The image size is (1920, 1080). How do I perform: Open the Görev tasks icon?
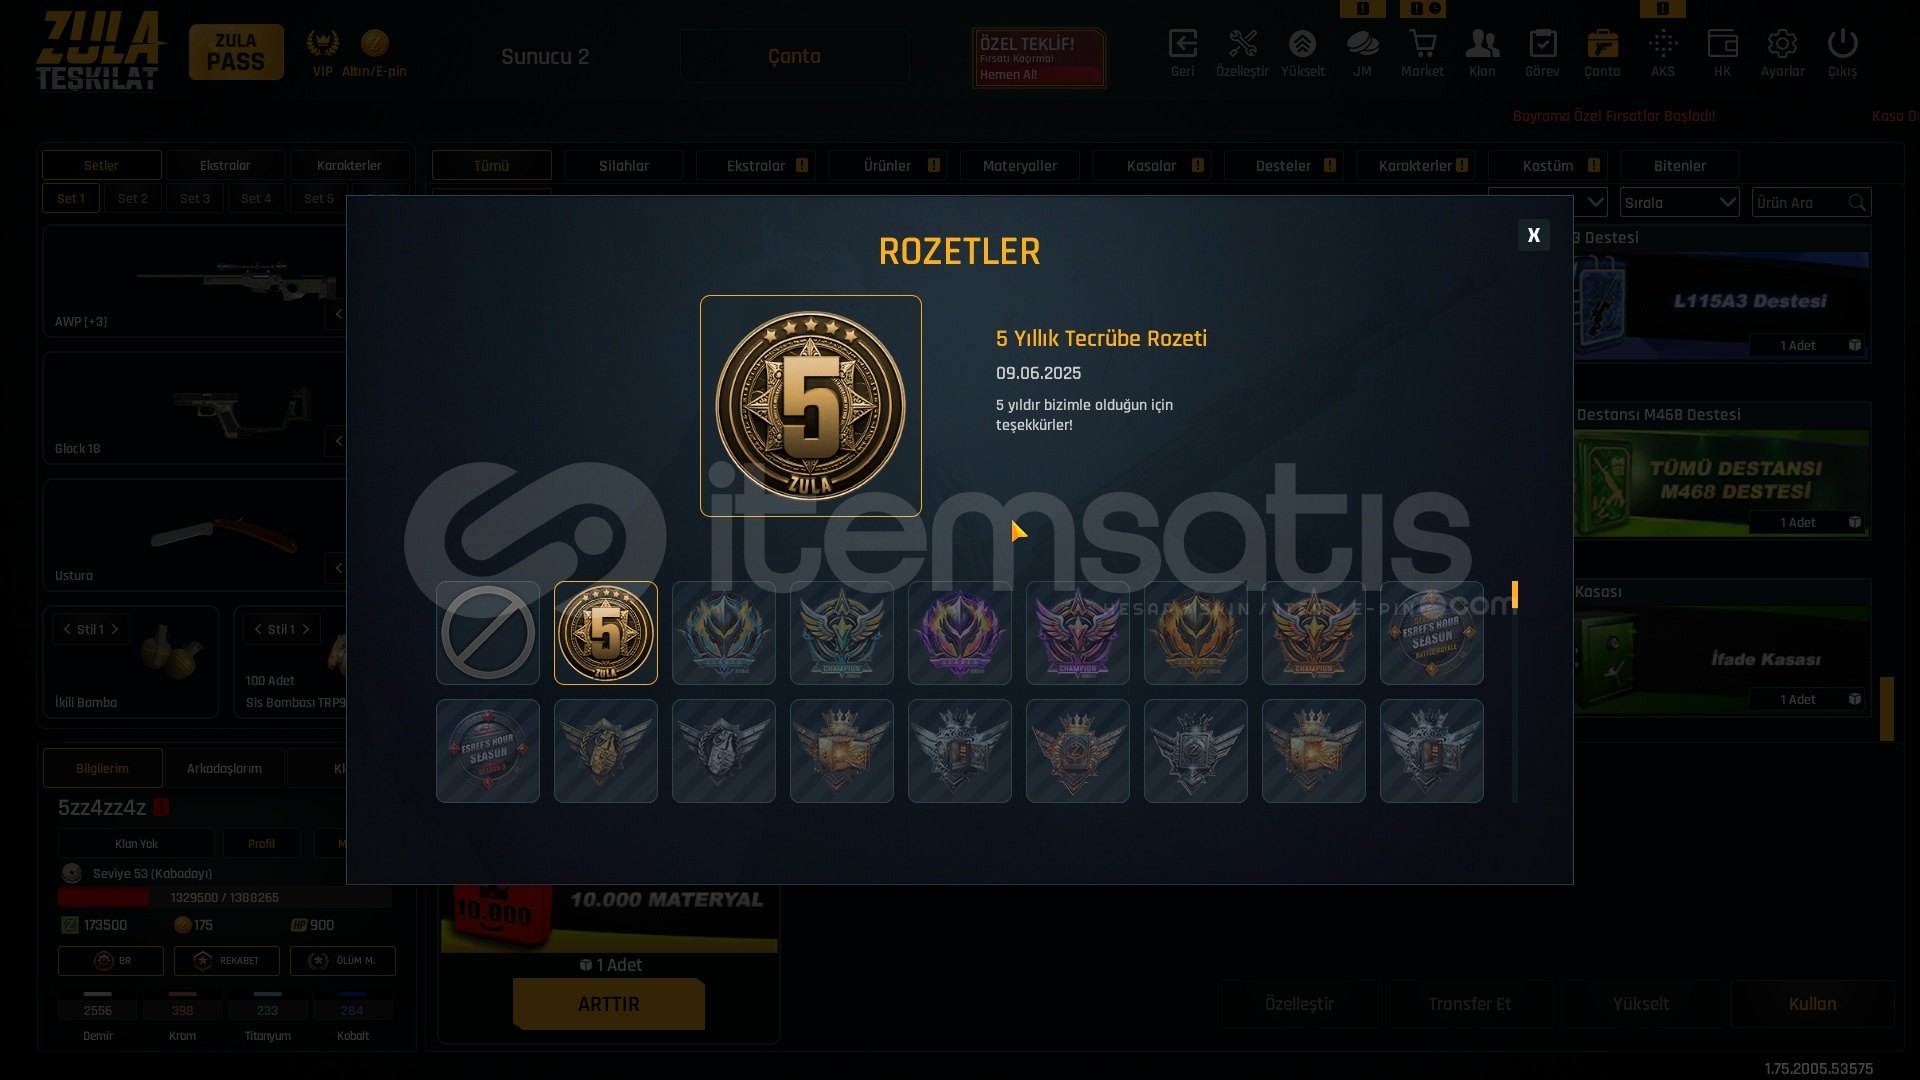point(1542,53)
